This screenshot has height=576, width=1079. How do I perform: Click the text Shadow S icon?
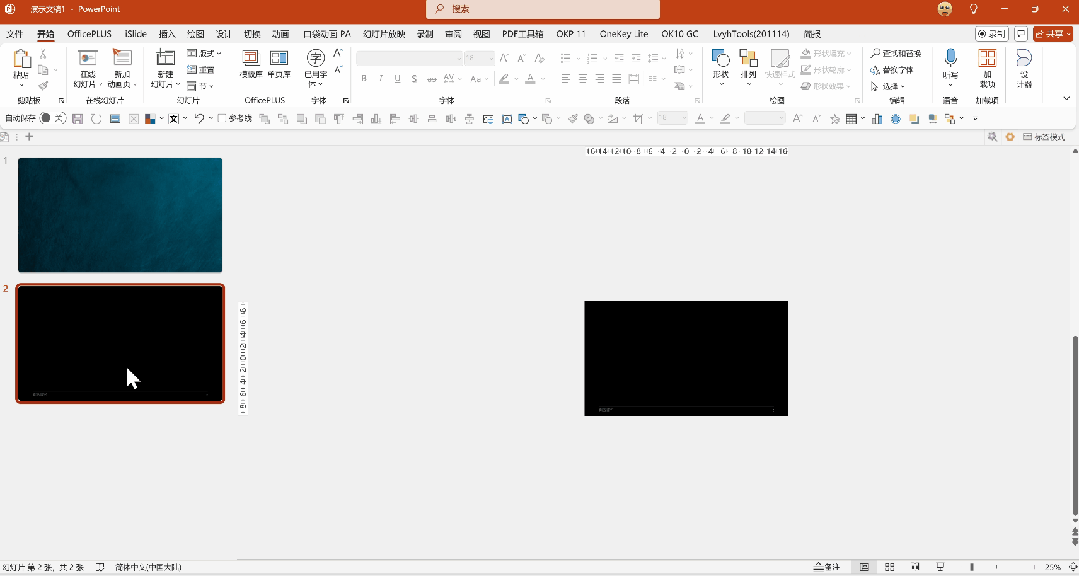(414, 79)
